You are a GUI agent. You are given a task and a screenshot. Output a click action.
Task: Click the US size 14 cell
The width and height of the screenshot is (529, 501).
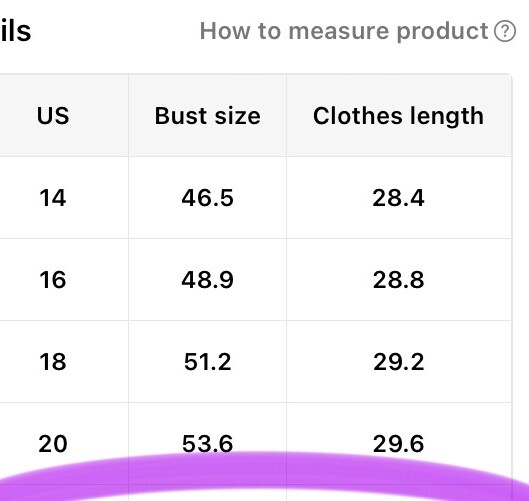(x=53, y=198)
